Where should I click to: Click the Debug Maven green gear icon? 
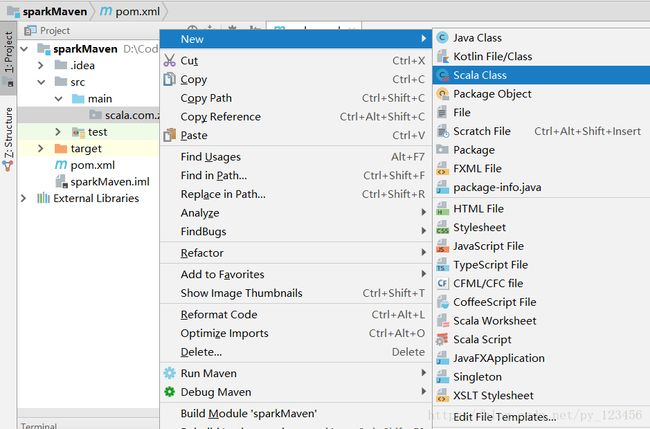[170, 392]
